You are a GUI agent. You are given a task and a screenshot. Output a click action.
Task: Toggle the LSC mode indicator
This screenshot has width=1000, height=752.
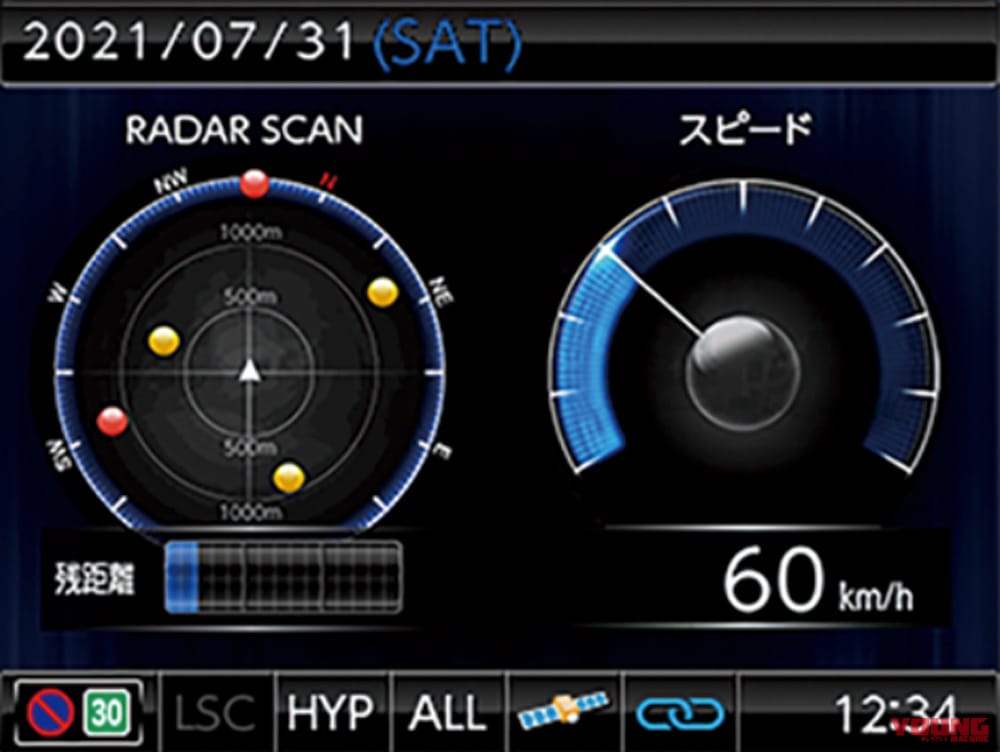point(215,713)
